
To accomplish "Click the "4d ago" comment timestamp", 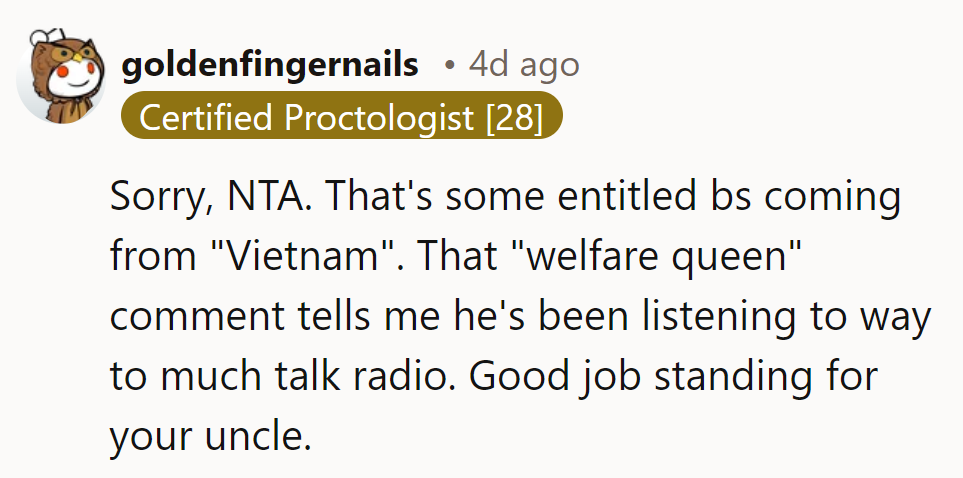I will click(x=524, y=65).
